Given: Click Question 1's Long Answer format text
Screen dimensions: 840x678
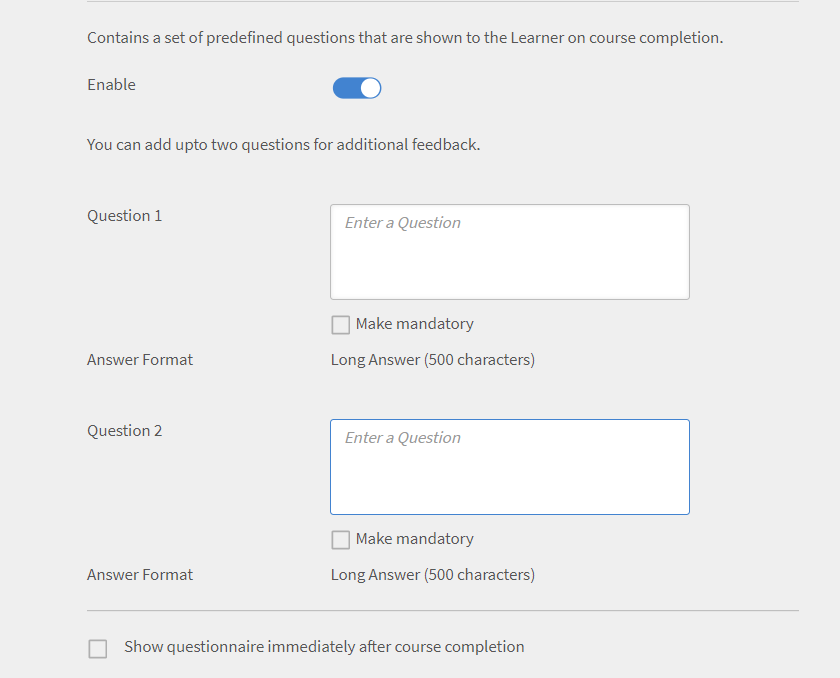Looking at the screenshot, I should (x=432, y=360).
